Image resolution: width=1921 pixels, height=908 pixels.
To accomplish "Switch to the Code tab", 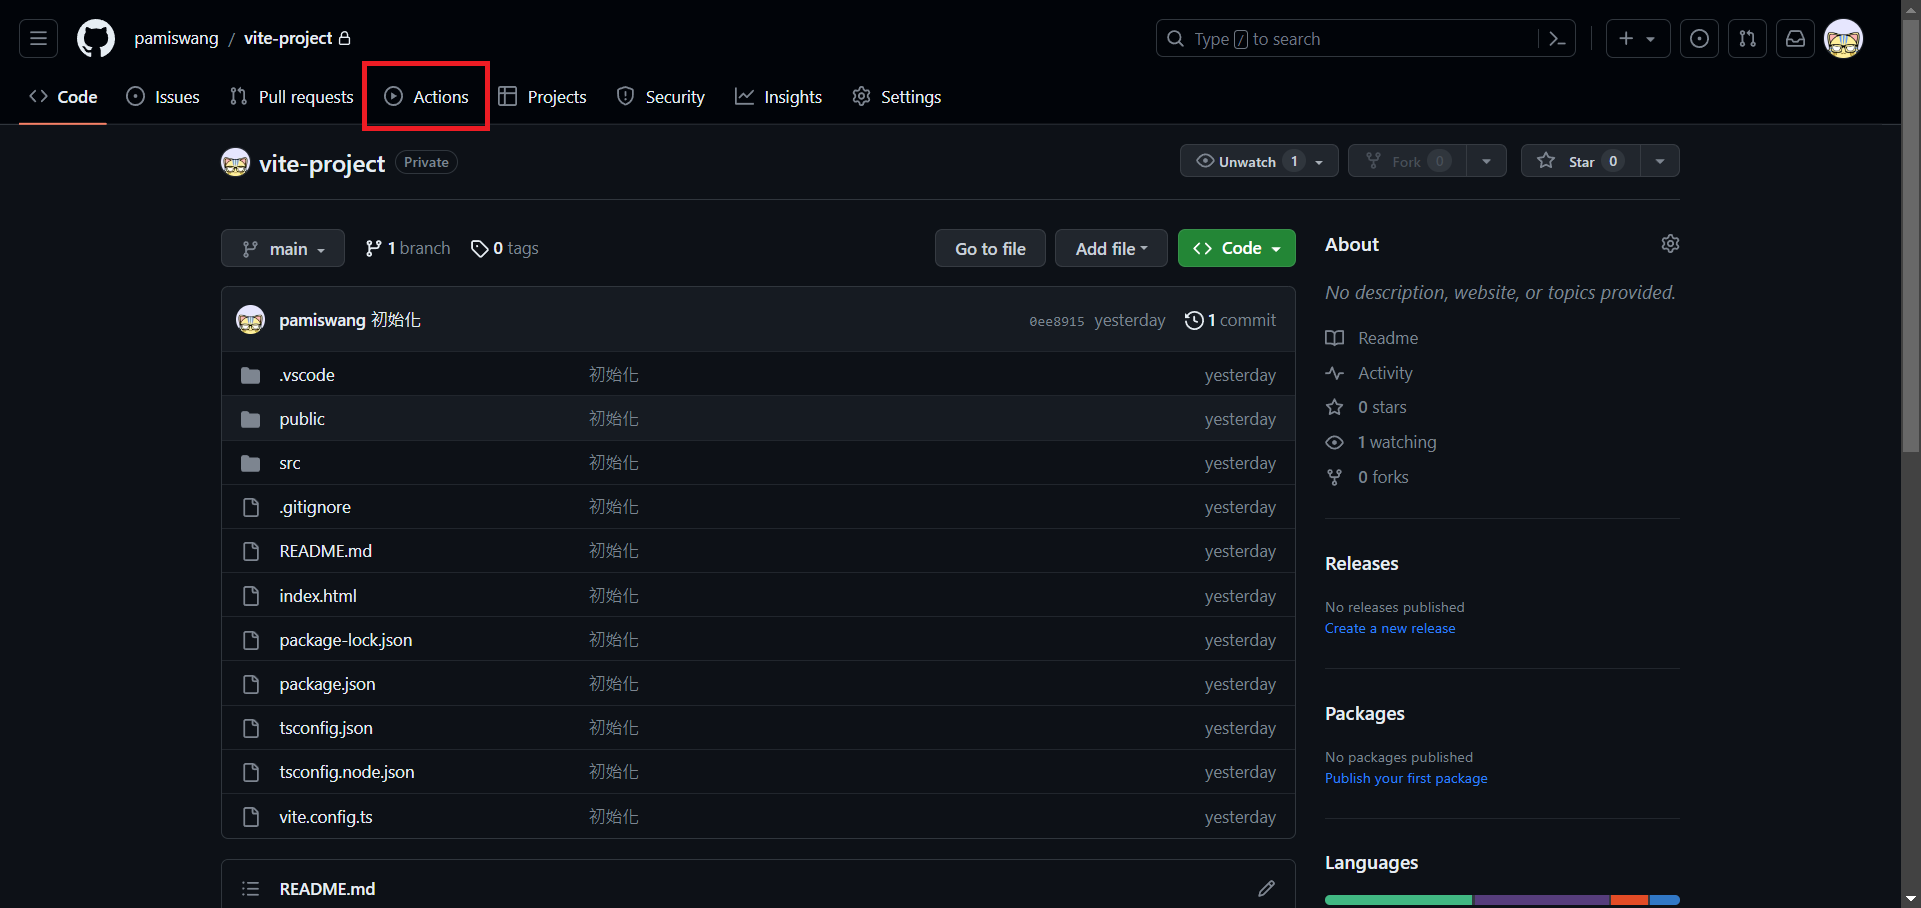I will pyautogui.click(x=63, y=97).
